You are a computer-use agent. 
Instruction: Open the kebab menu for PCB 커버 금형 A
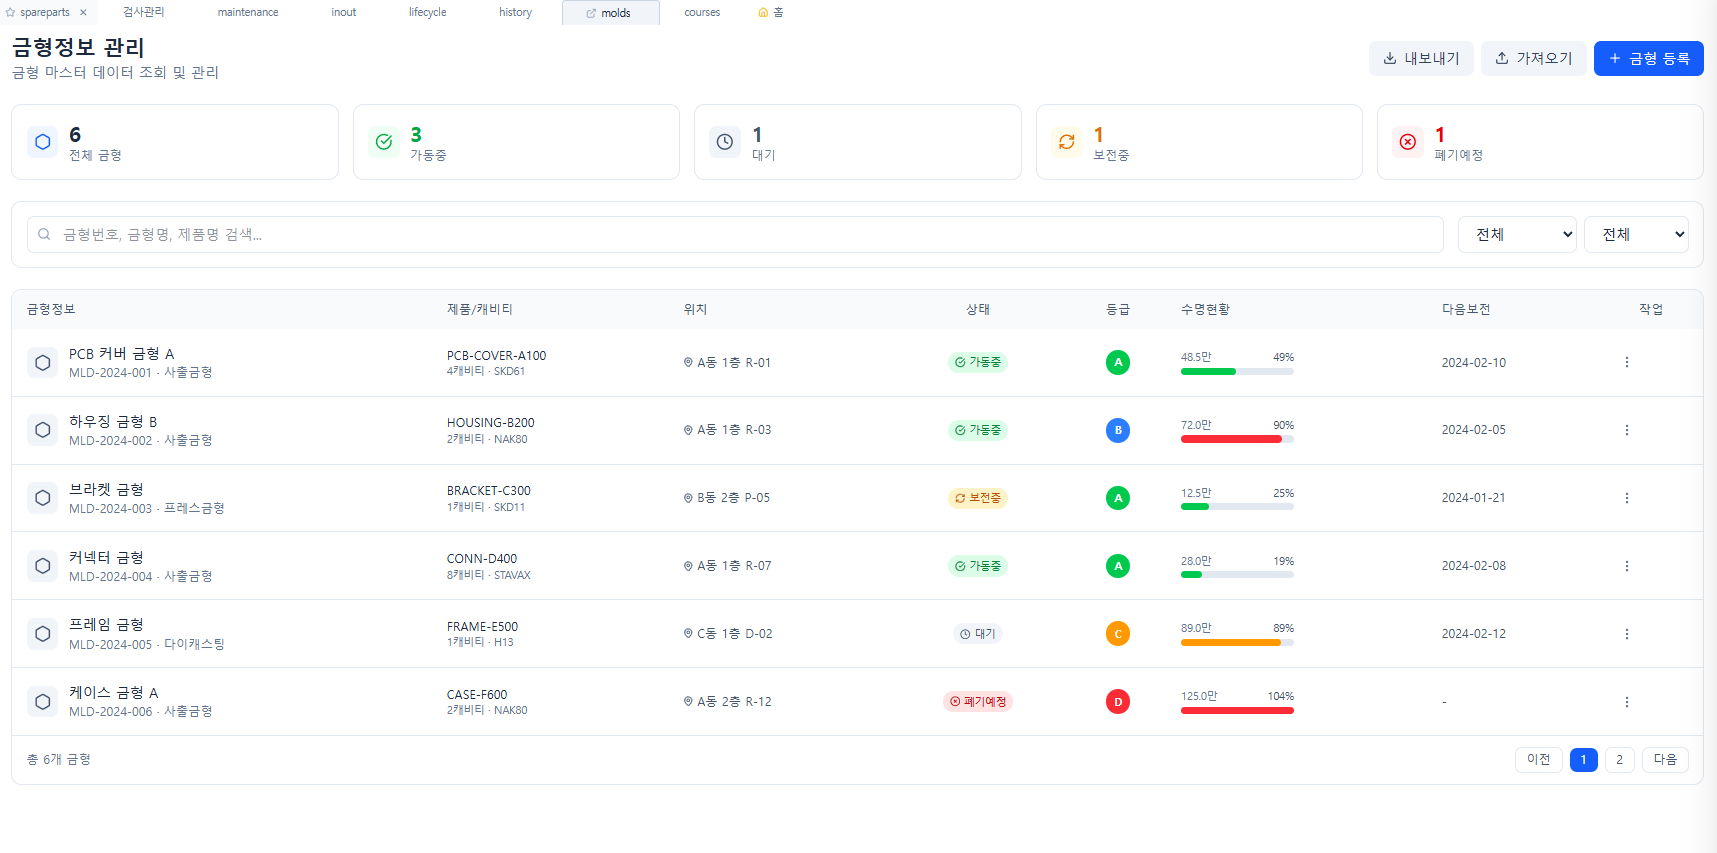1626,362
